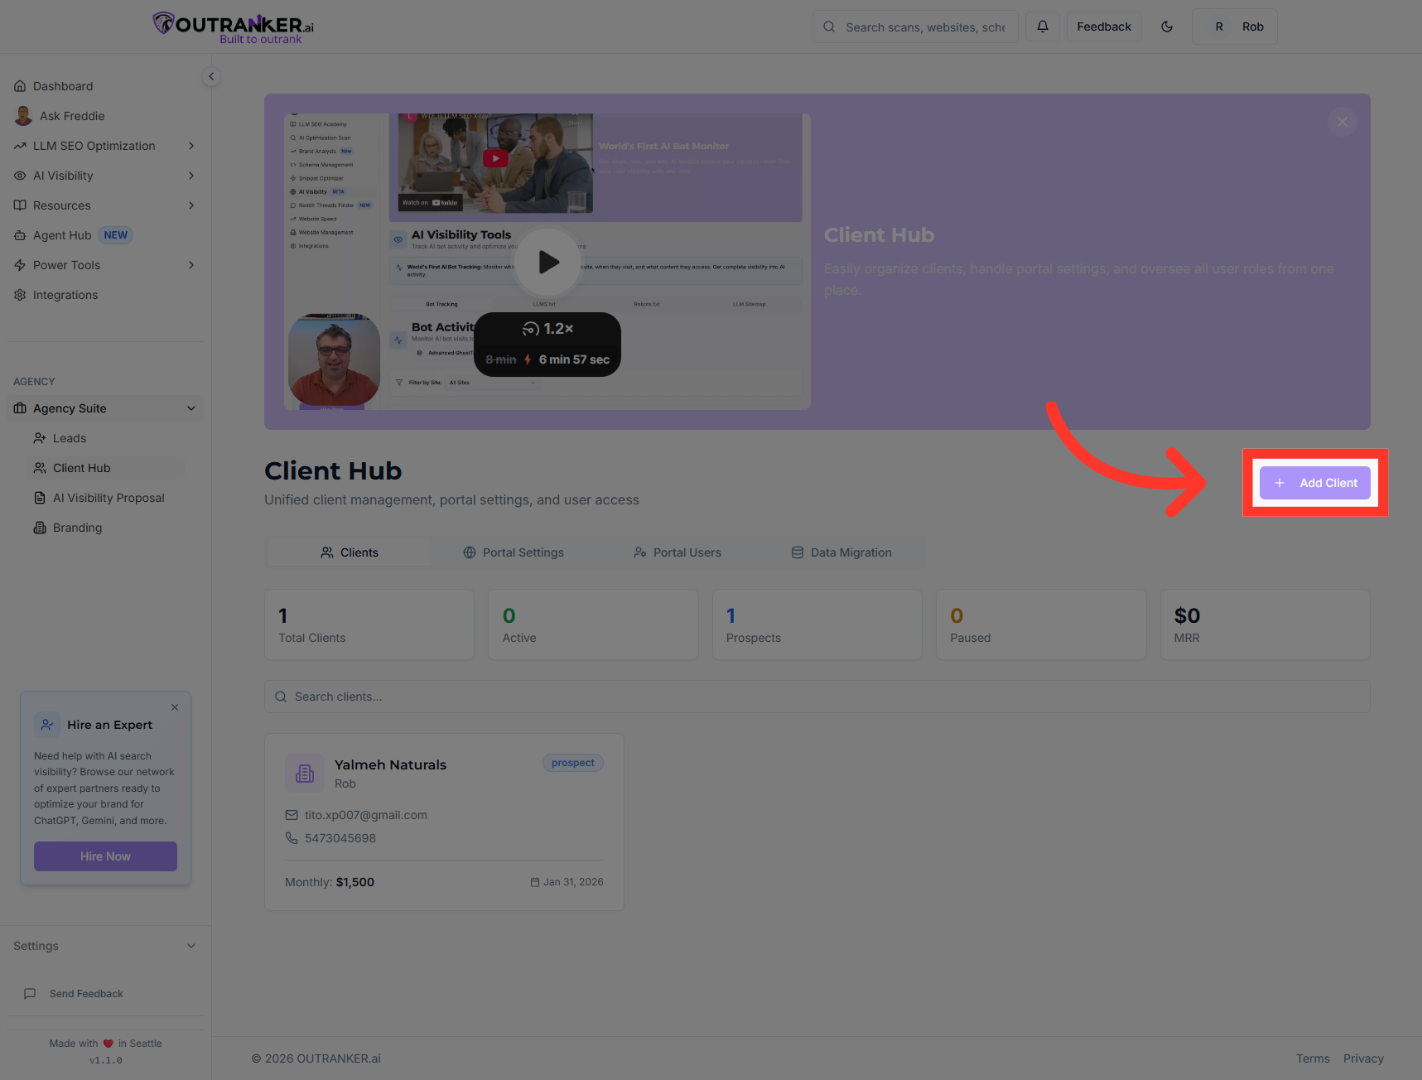Viewport: 1422px width, 1080px height.
Task: Open the notifications bell
Action: click(x=1043, y=27)
